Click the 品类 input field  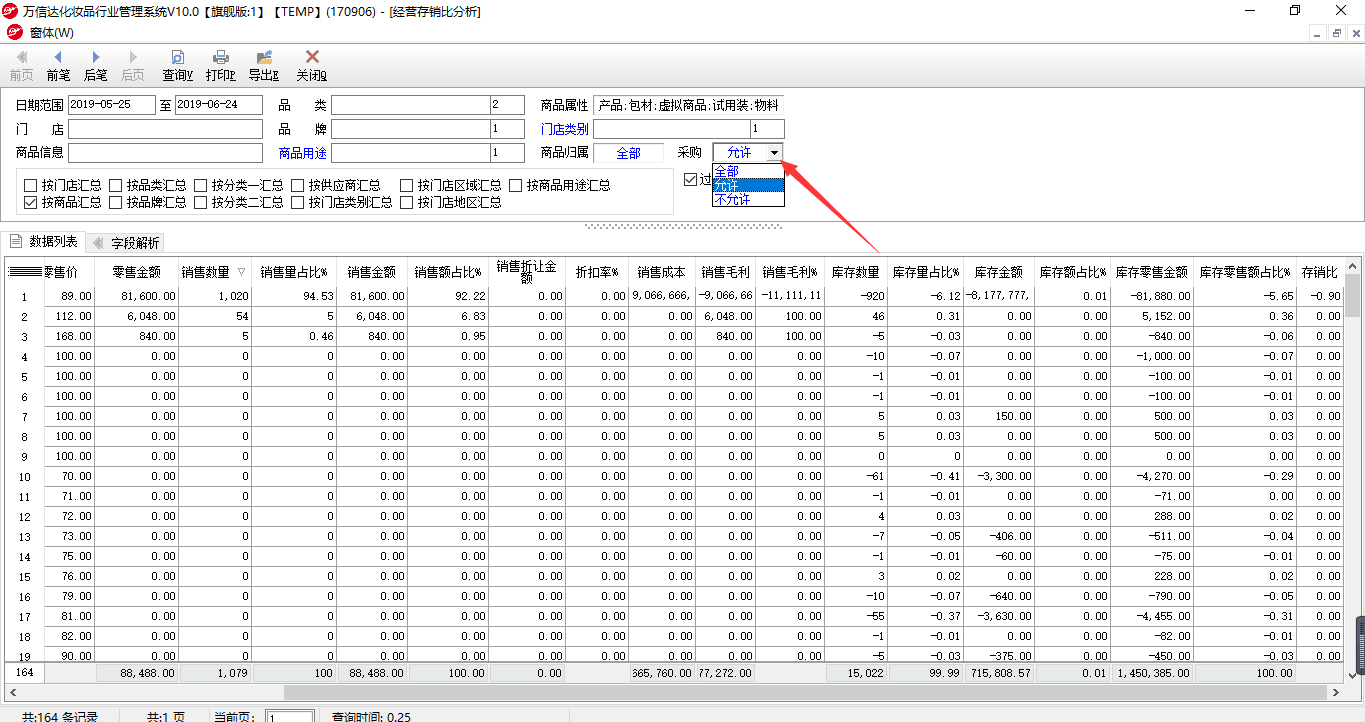click(x=410, y=105)
